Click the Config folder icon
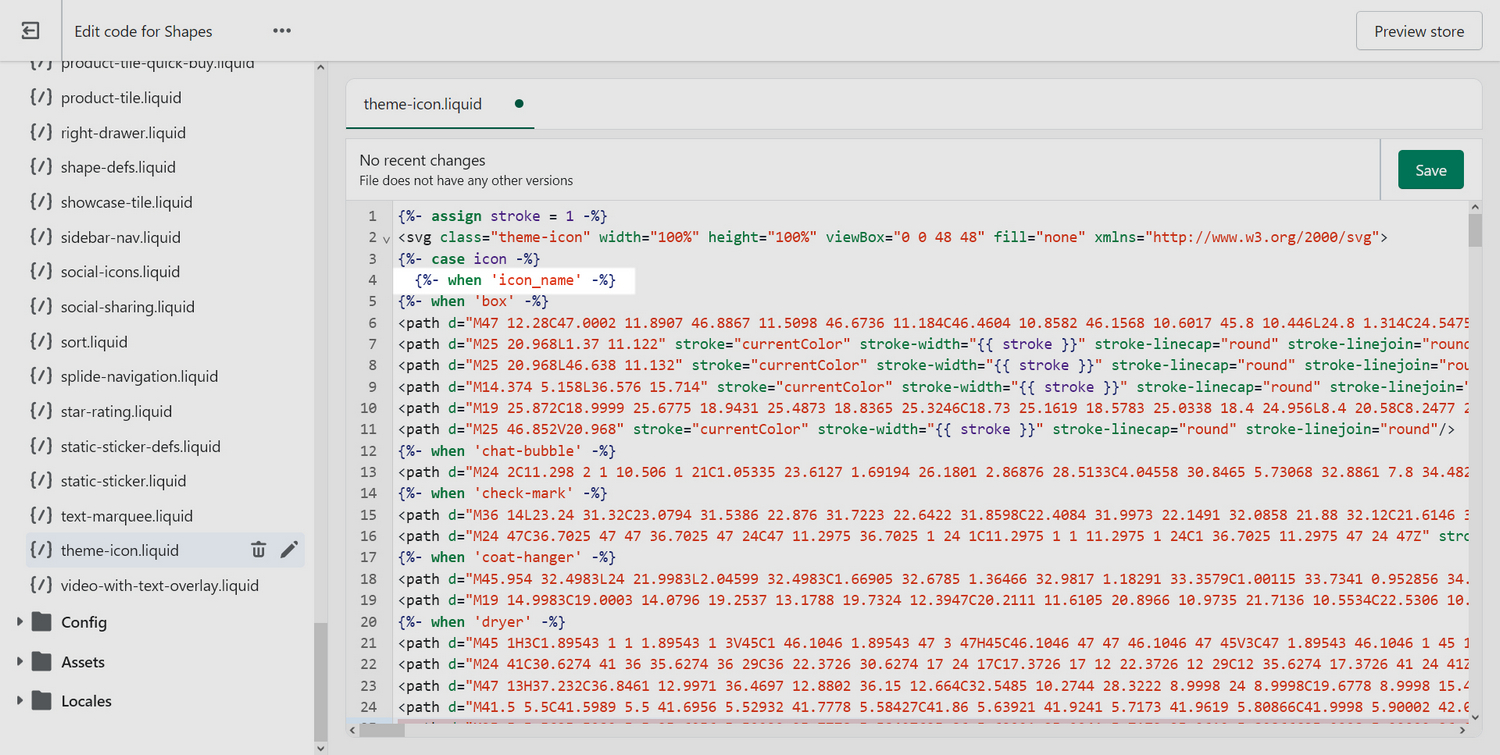1500x755 pixels. (41, 621)
